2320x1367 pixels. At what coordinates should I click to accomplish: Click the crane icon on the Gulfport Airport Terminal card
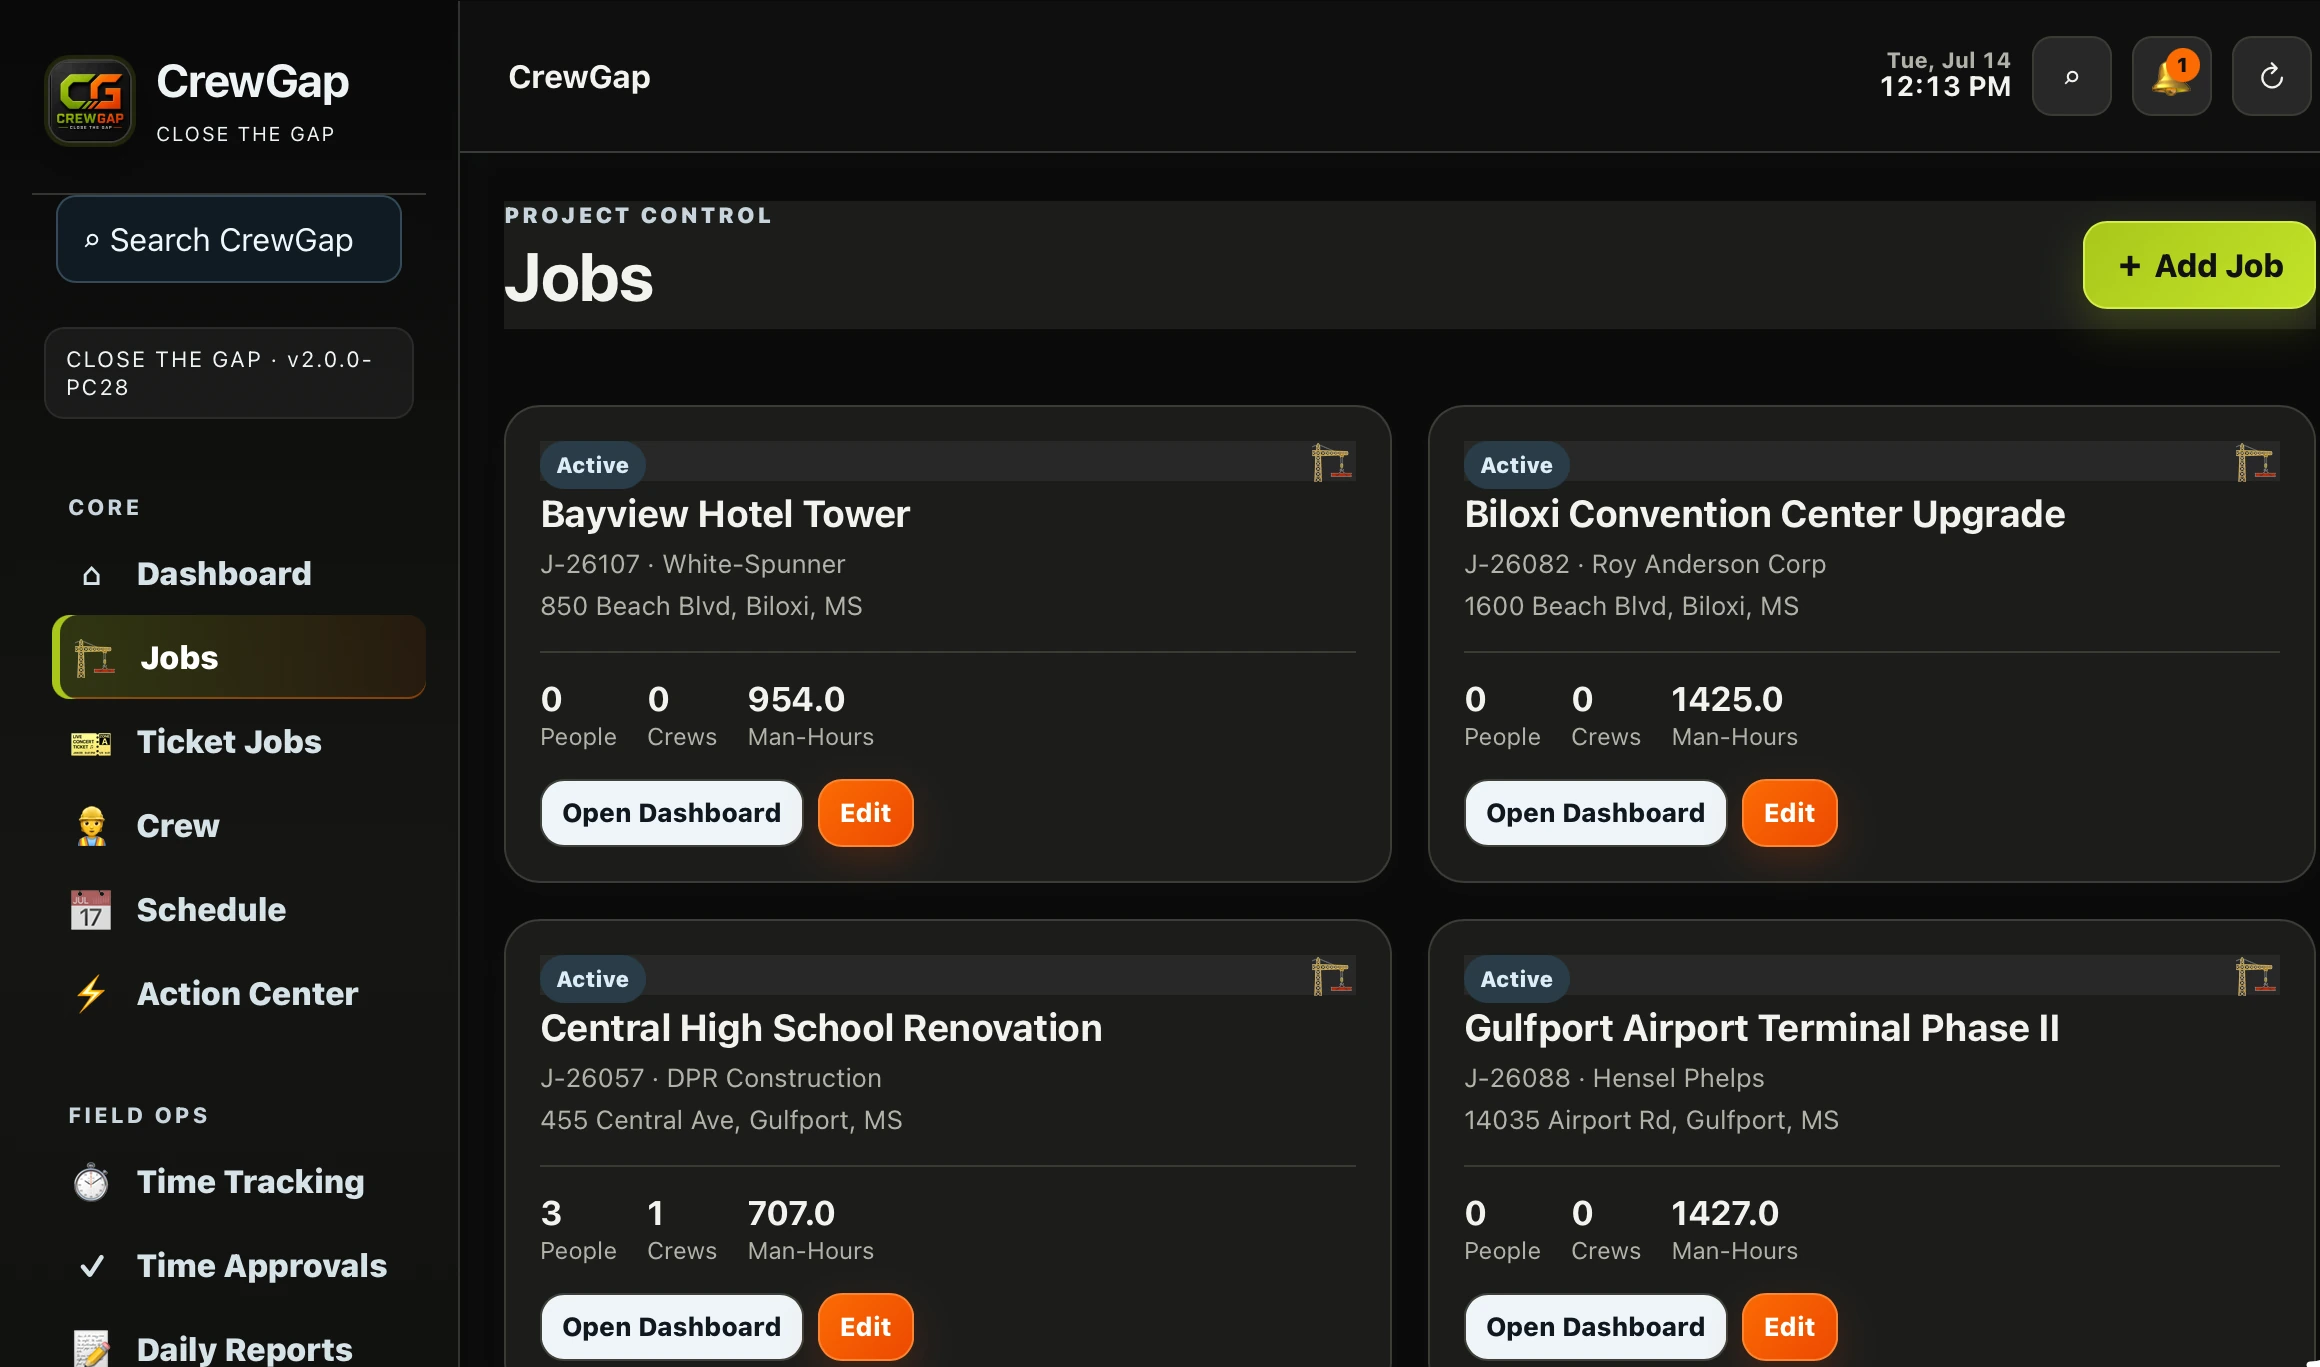2256,977
